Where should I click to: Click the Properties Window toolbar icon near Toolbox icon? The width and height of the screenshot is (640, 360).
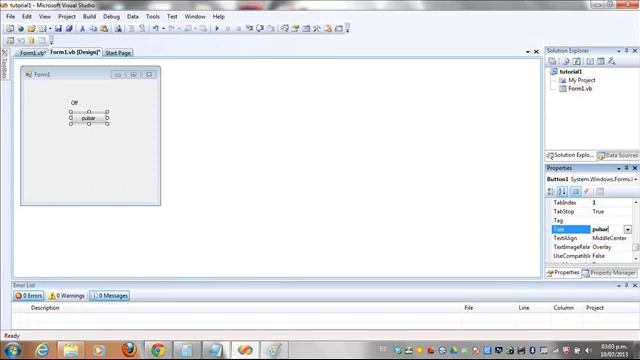tap(295, 29)
